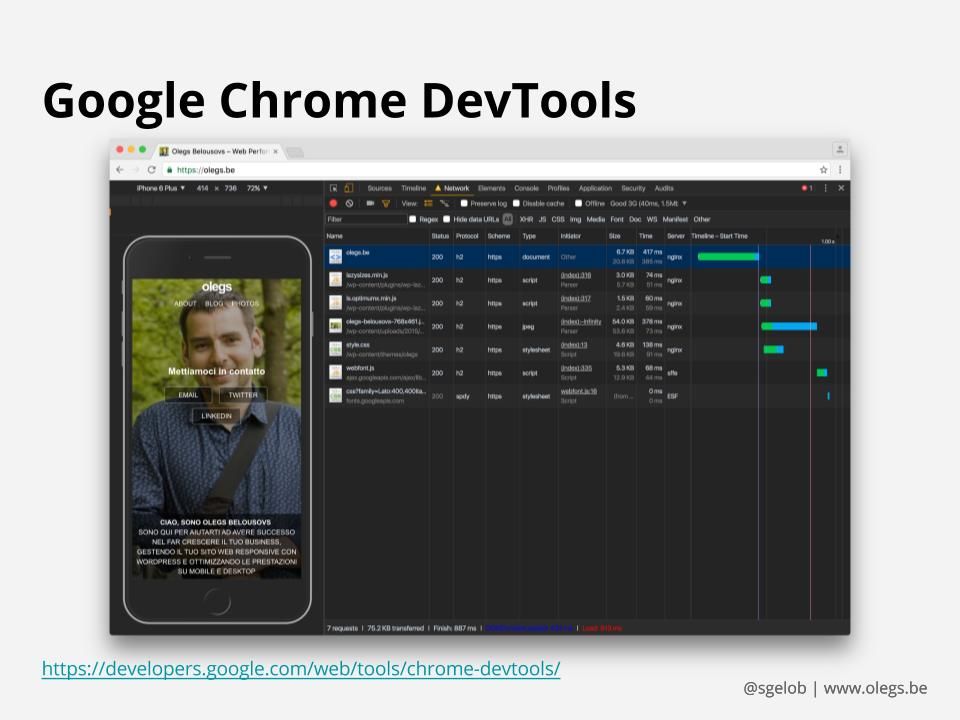Click the browser back arrow

[120, 170]
